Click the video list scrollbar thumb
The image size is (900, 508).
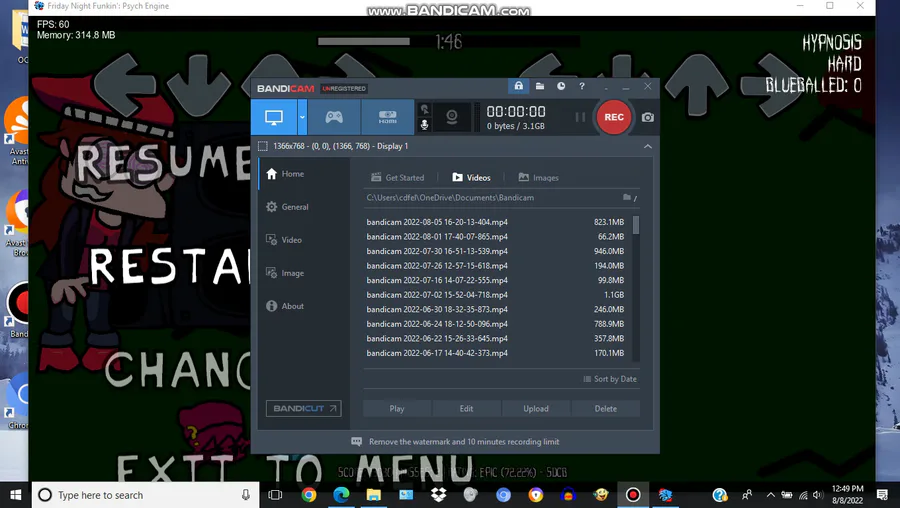635,225
